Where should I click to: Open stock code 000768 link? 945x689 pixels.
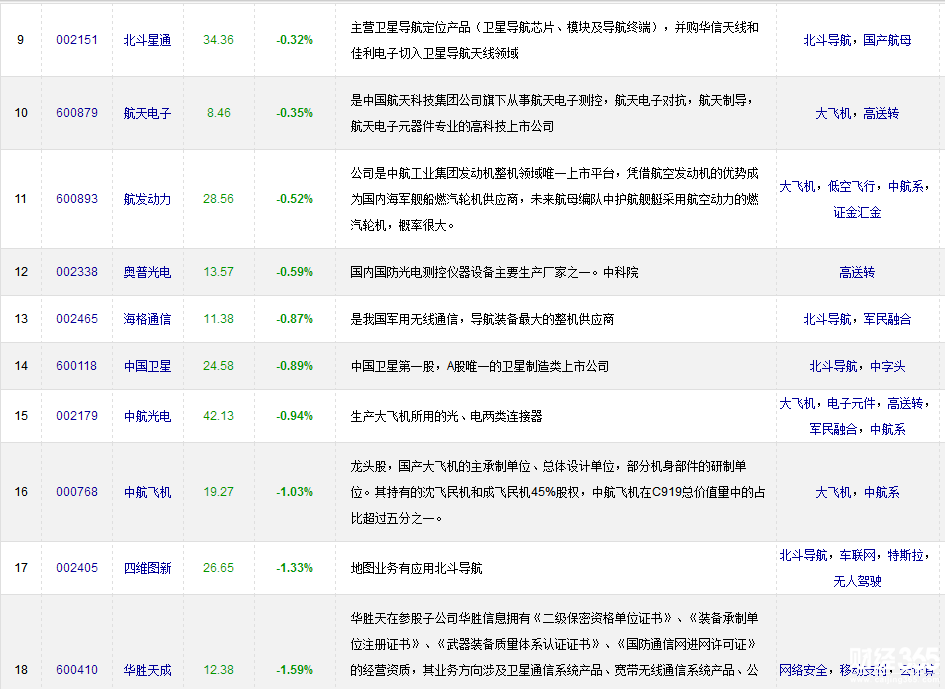[x=77, y=492]
